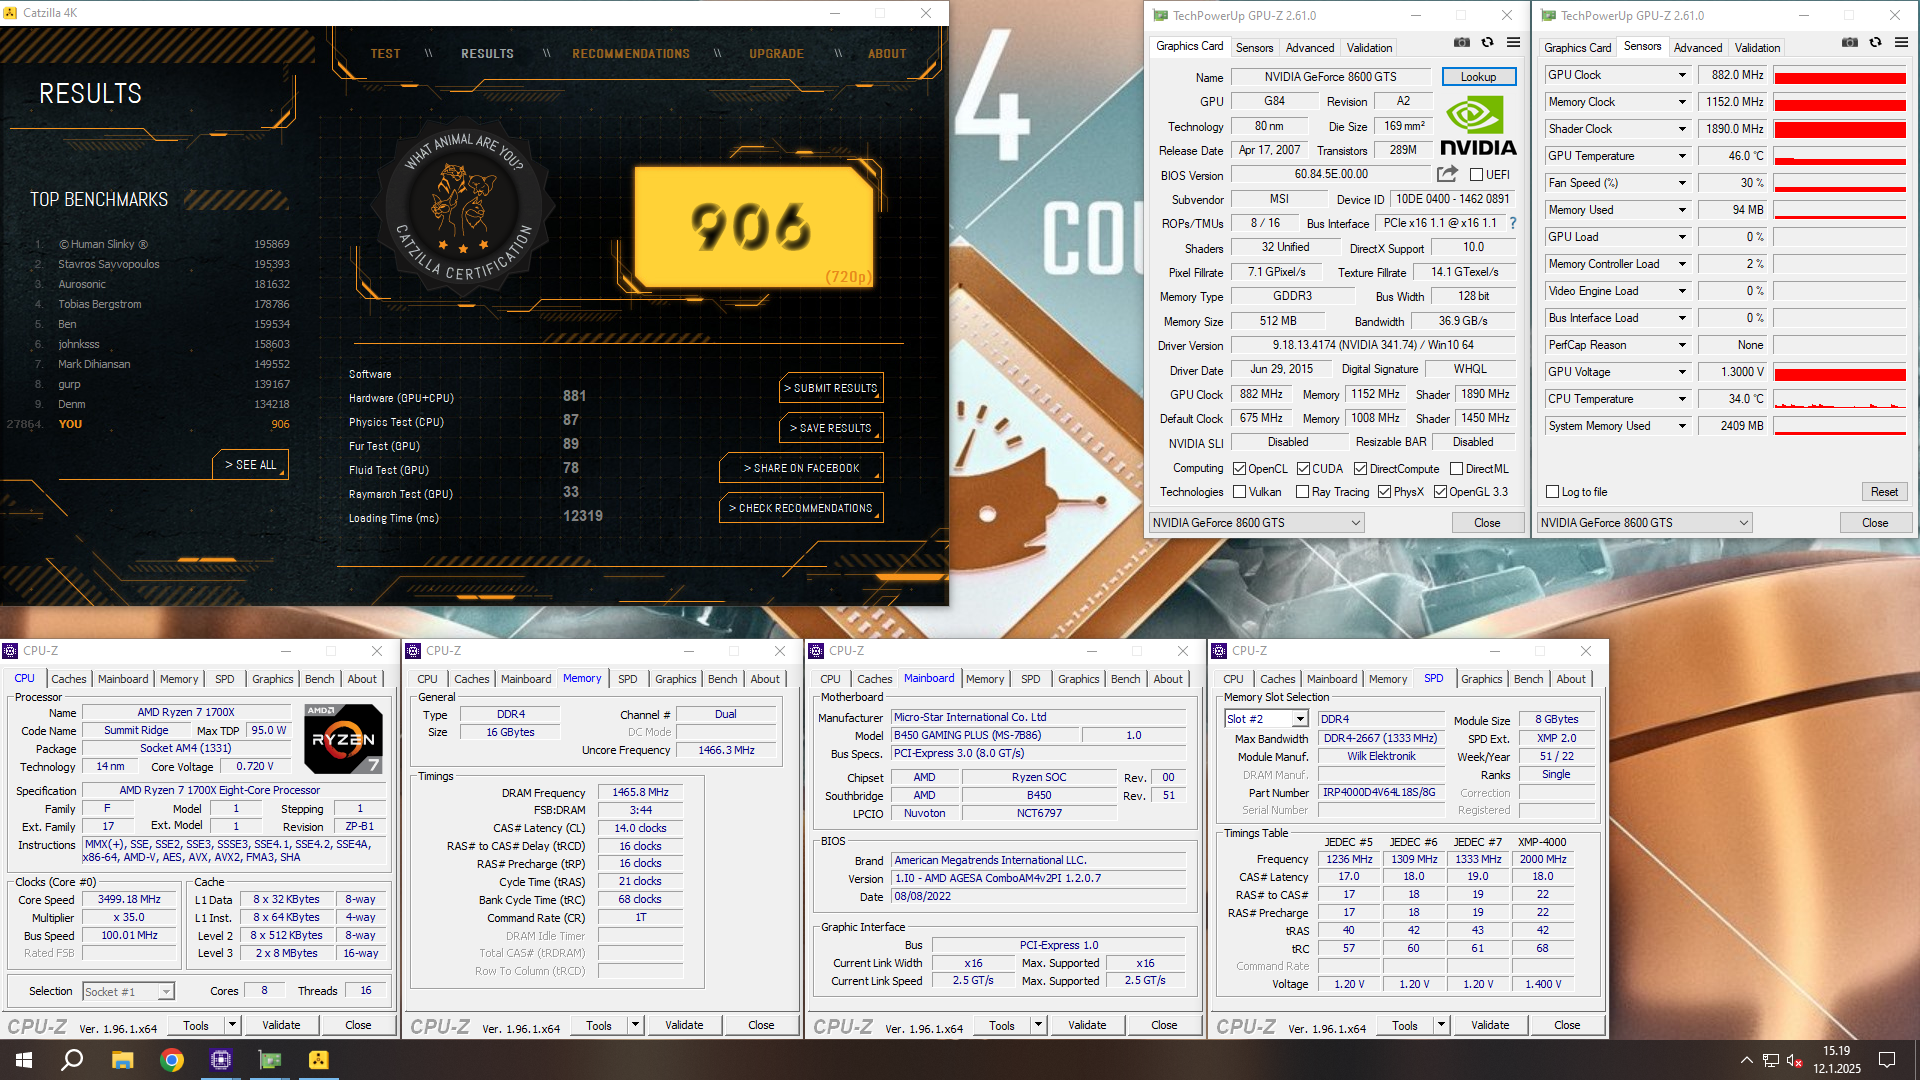
Task: Open UPGRADE tab in Catzilla
Action: click(x=776, y=54)
